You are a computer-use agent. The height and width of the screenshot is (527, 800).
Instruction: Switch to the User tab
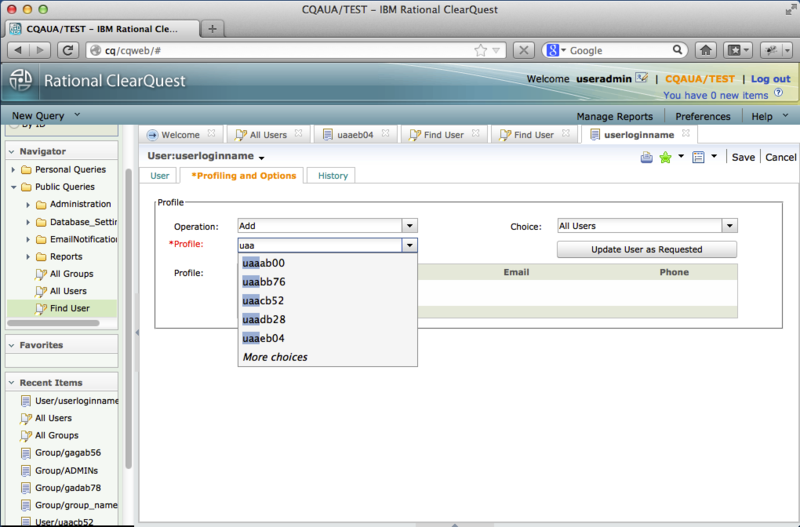[x=159, y=175]
